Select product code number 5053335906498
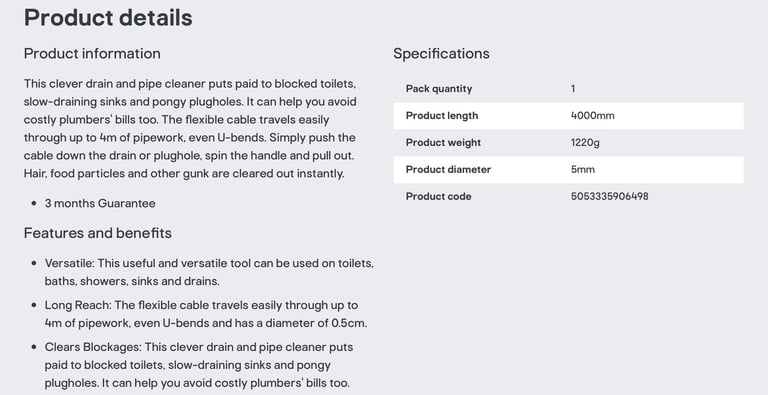 pos(610,197)
